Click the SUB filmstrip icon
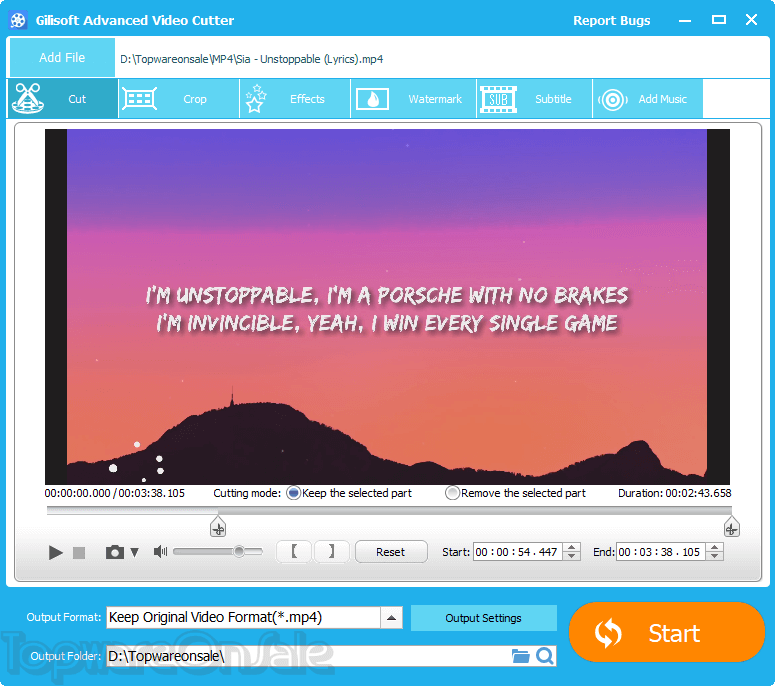The image size is (775, 686). pos(498,99)
